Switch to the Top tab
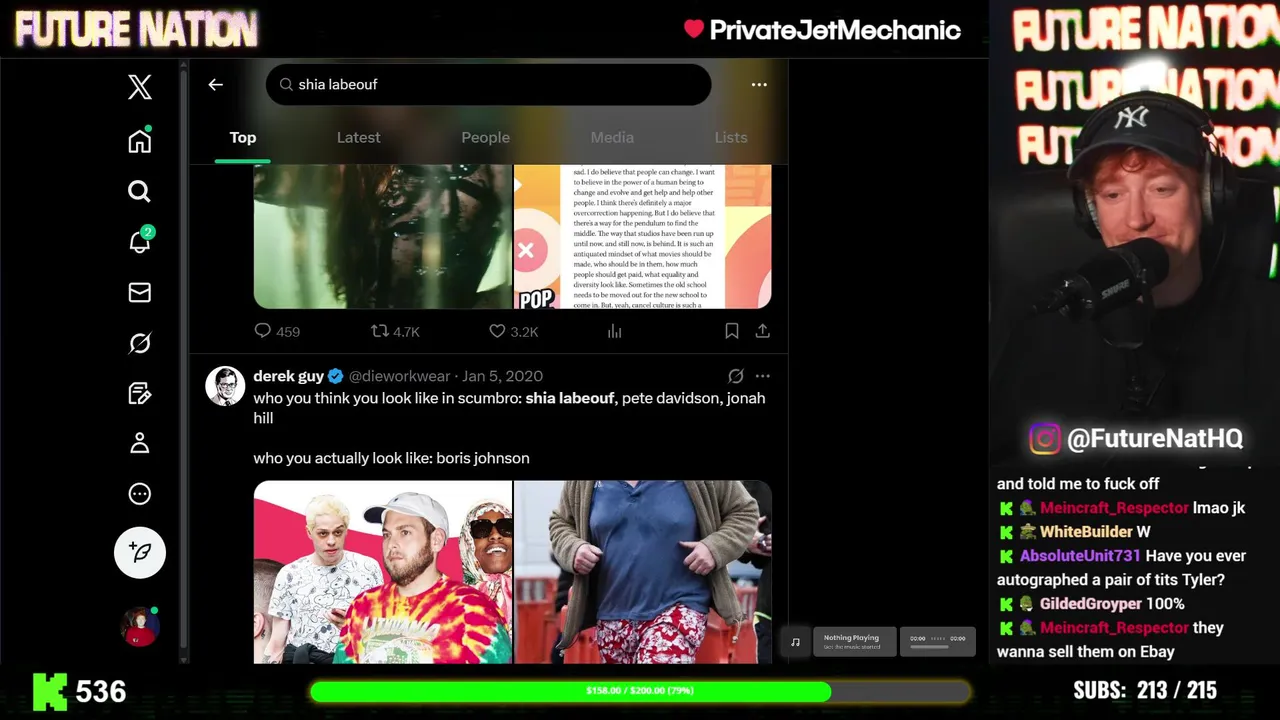This screenshot has width=1280, height=720. tap(243, 138)
